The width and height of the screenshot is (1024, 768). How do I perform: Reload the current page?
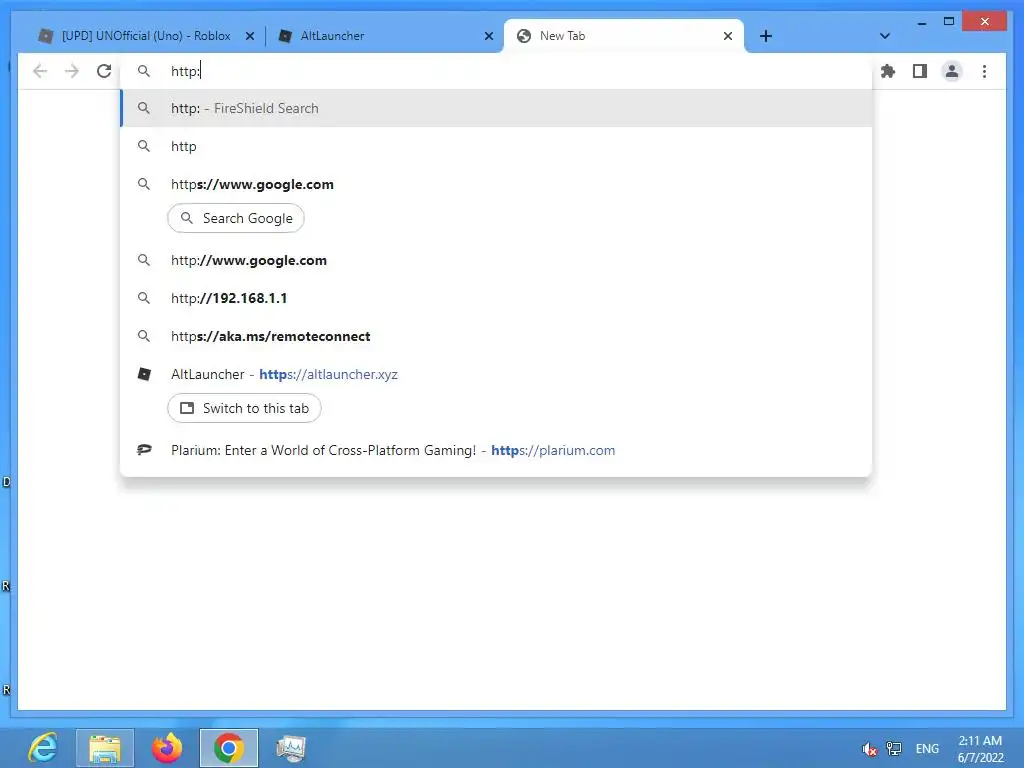[104, 71]
